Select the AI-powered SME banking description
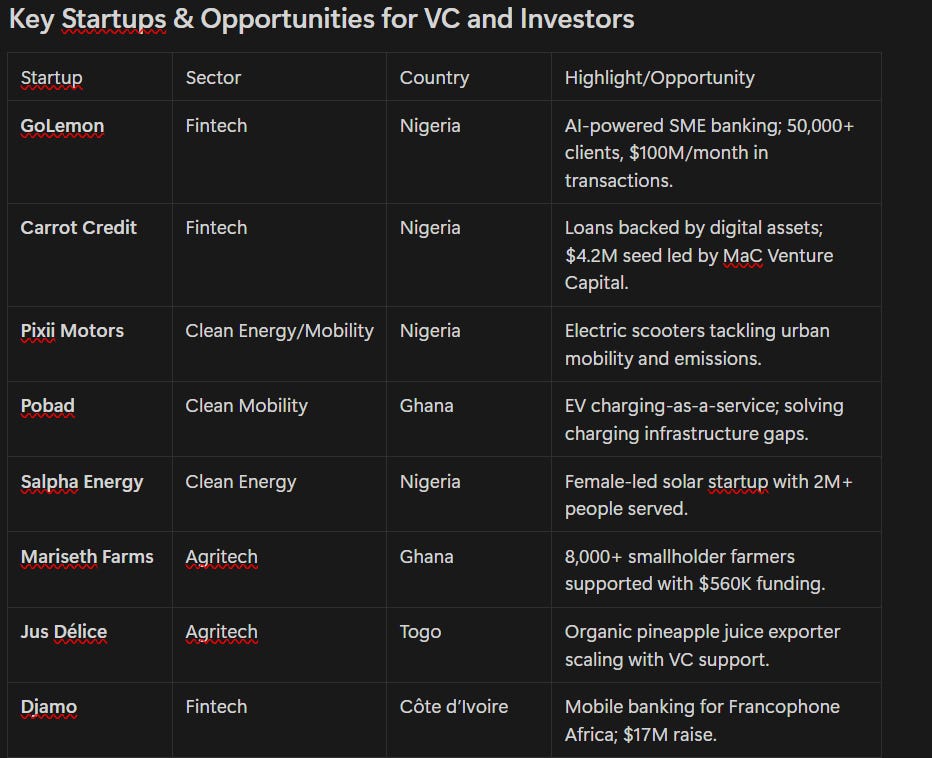Viewport: 932px width, 758px height. tap(709, 153)
